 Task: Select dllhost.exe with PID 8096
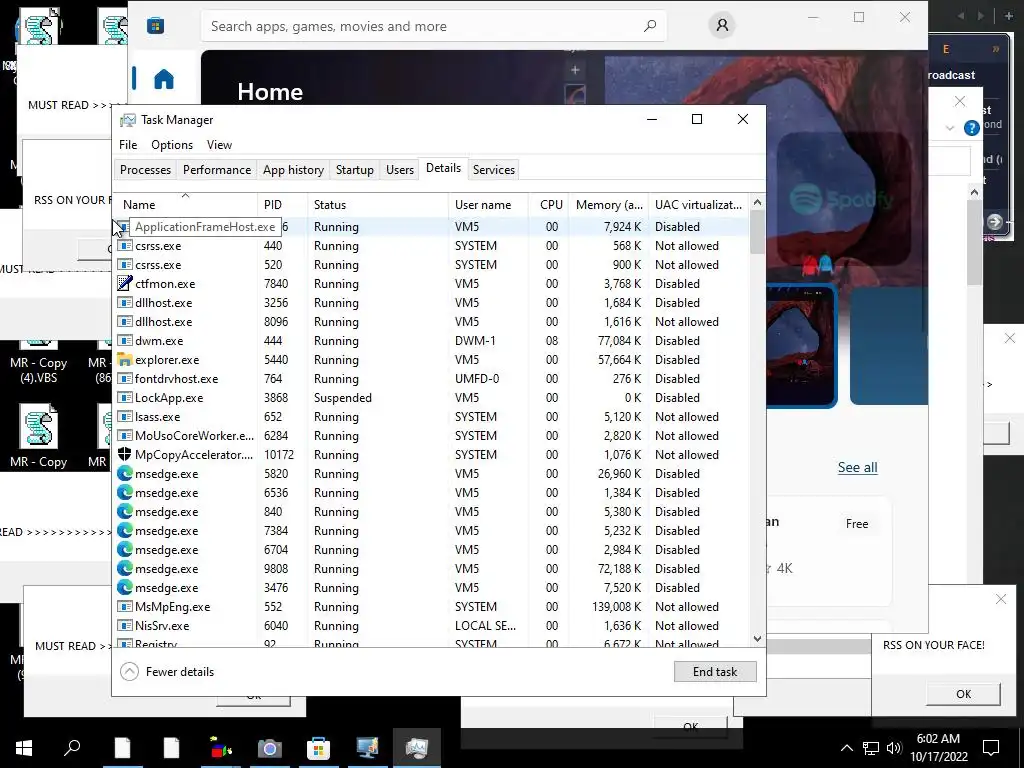click(431, 321)
